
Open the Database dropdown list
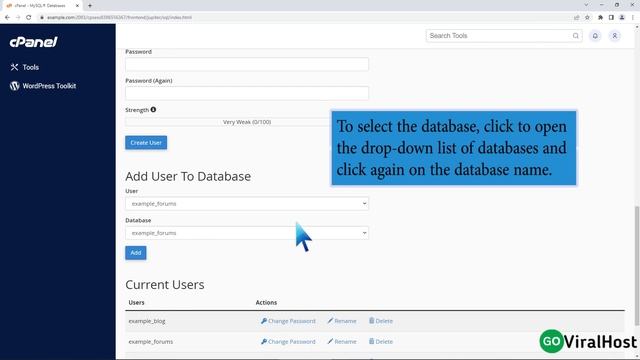click(x=247, y=233)
